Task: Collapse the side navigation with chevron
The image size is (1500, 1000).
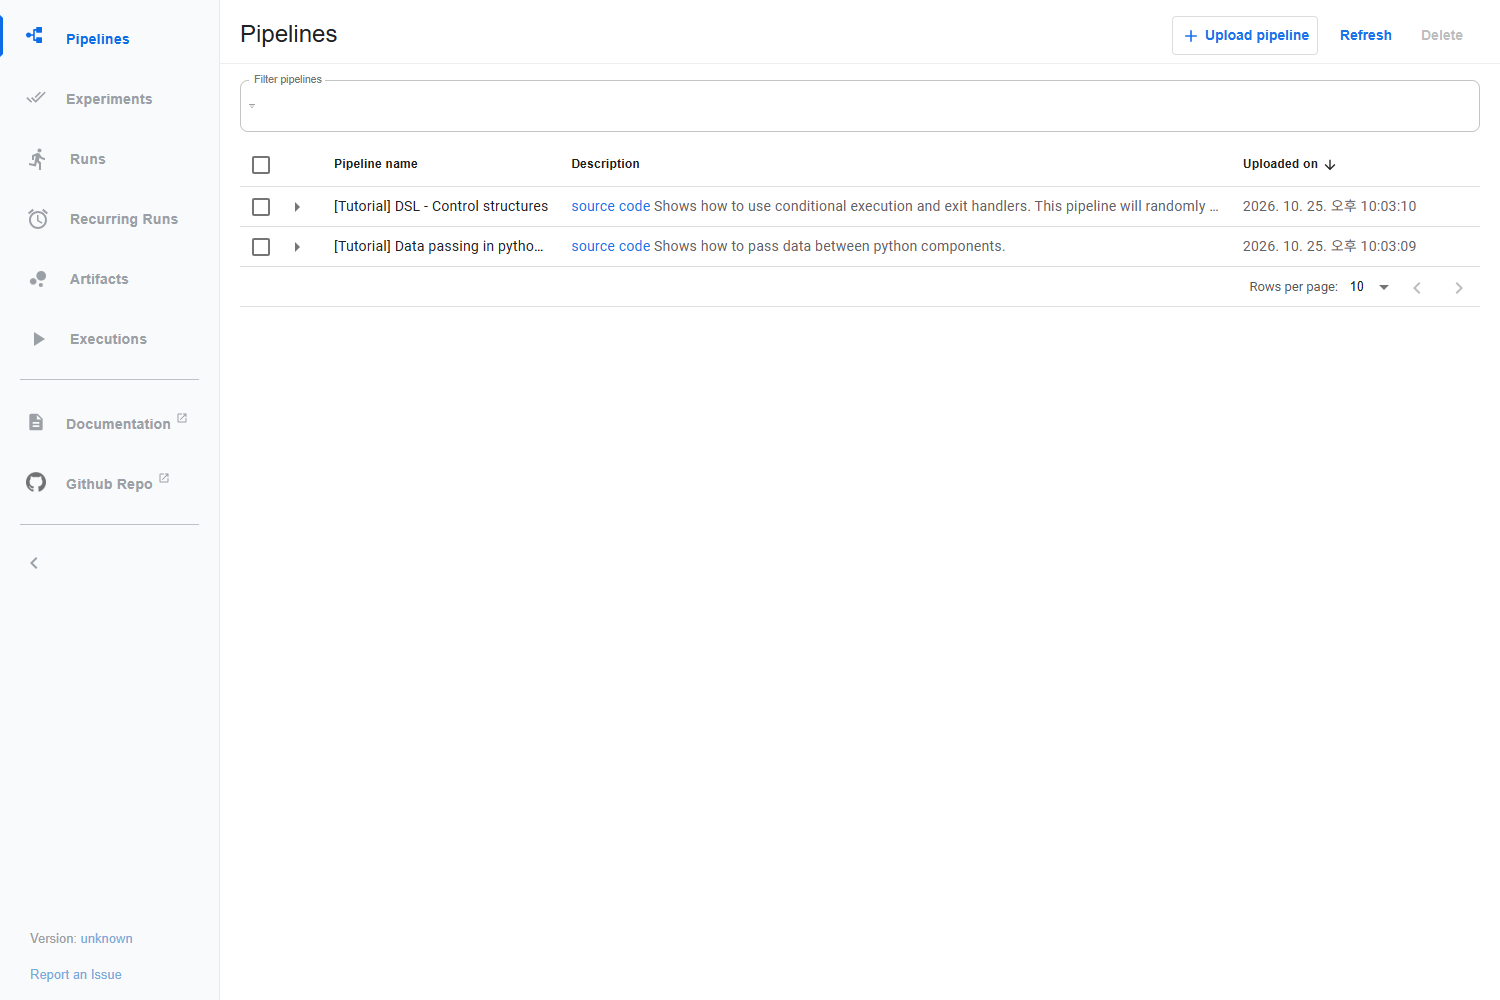Action: click(34, 563)
